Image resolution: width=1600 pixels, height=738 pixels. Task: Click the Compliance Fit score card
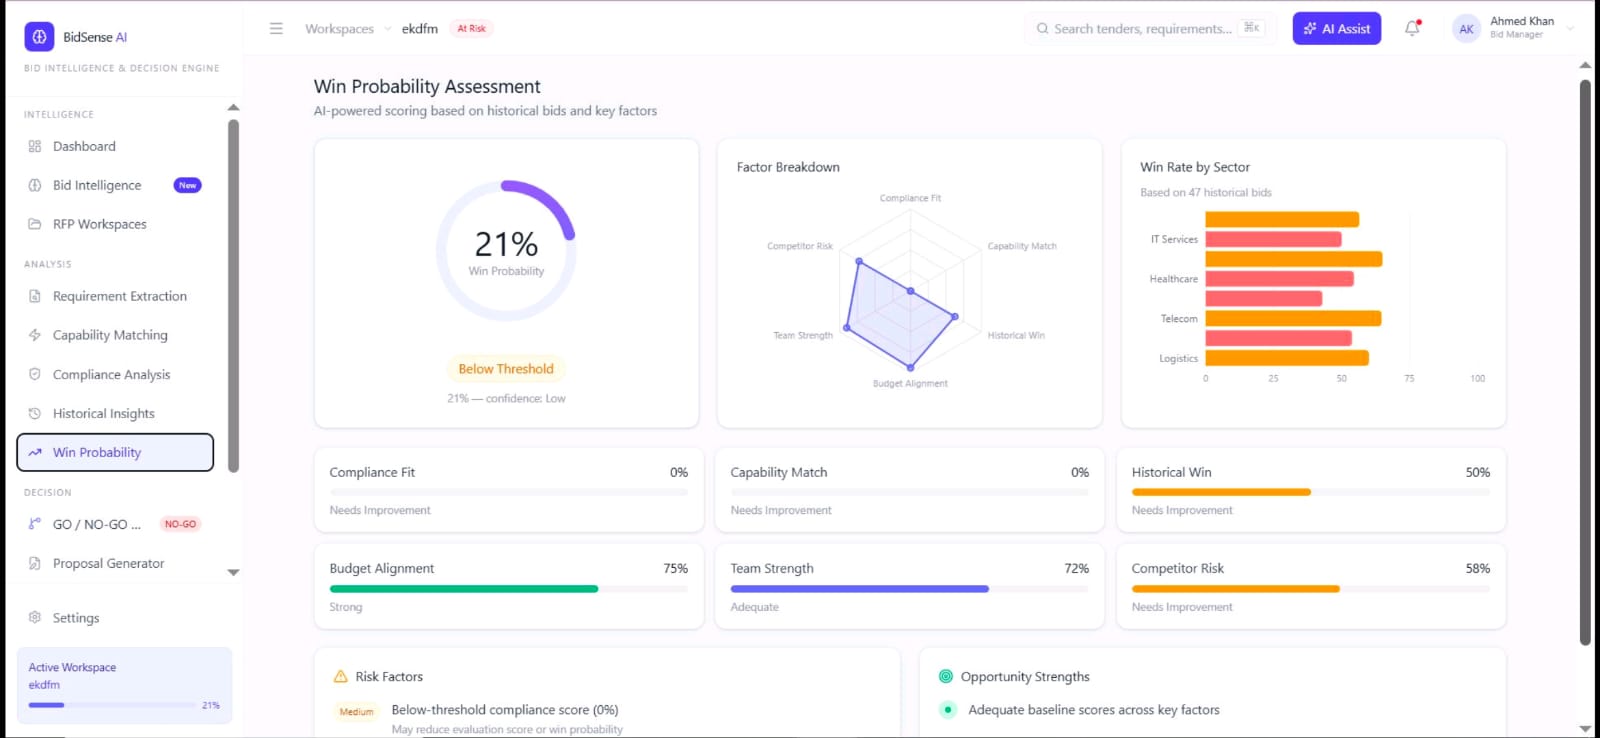[509, 490]
